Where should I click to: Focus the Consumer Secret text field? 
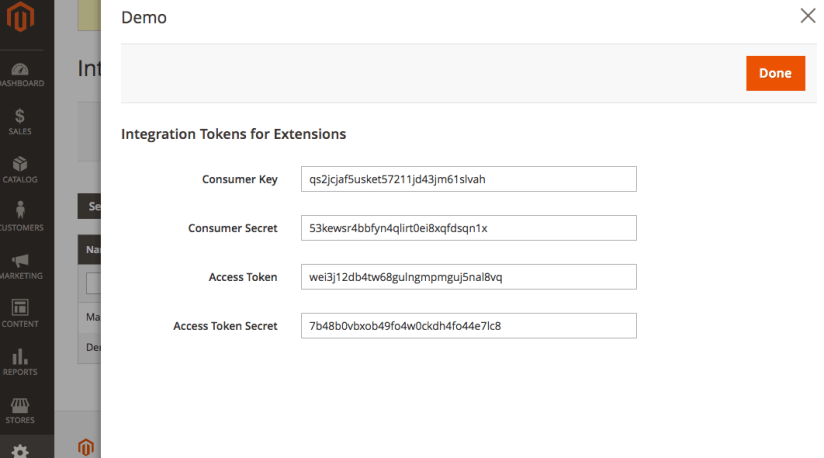click(x=468, y=228)
